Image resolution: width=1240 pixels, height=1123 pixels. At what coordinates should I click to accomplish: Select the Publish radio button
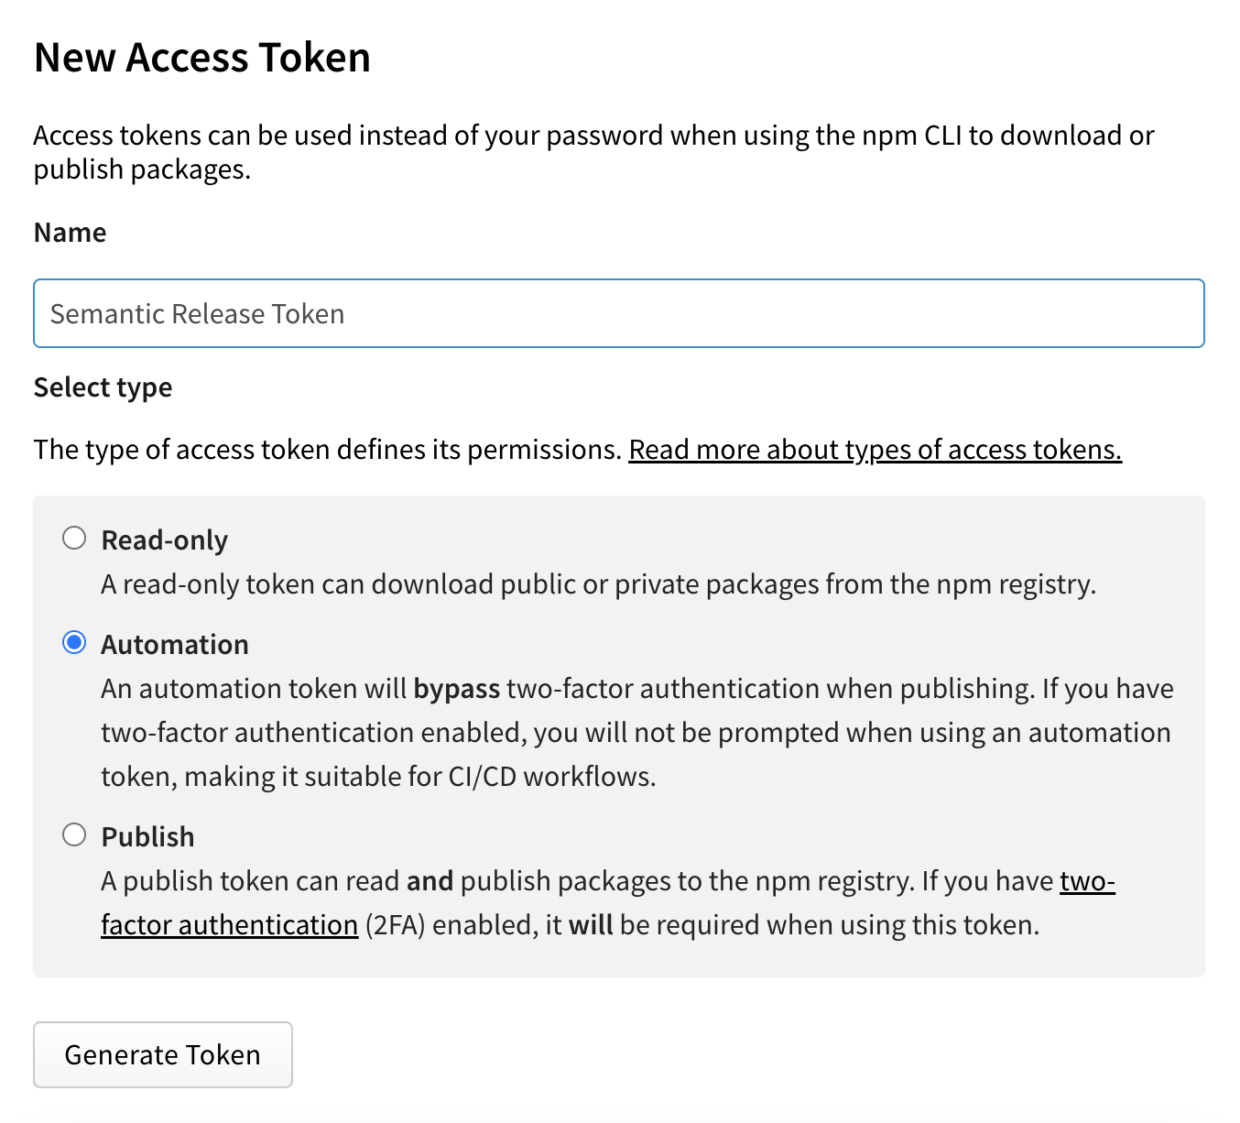click(74, 835)
